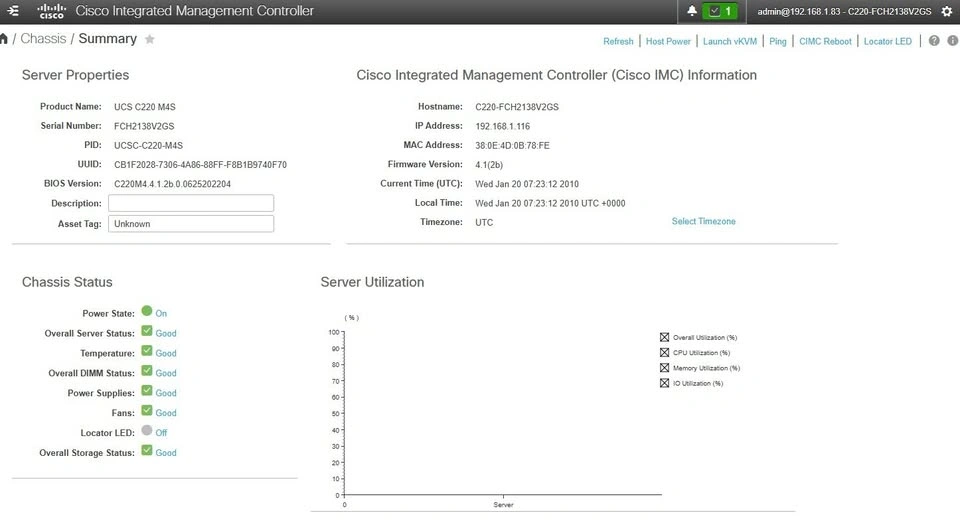
Task: Click the Power State On link
Action: tap(161, 313)
